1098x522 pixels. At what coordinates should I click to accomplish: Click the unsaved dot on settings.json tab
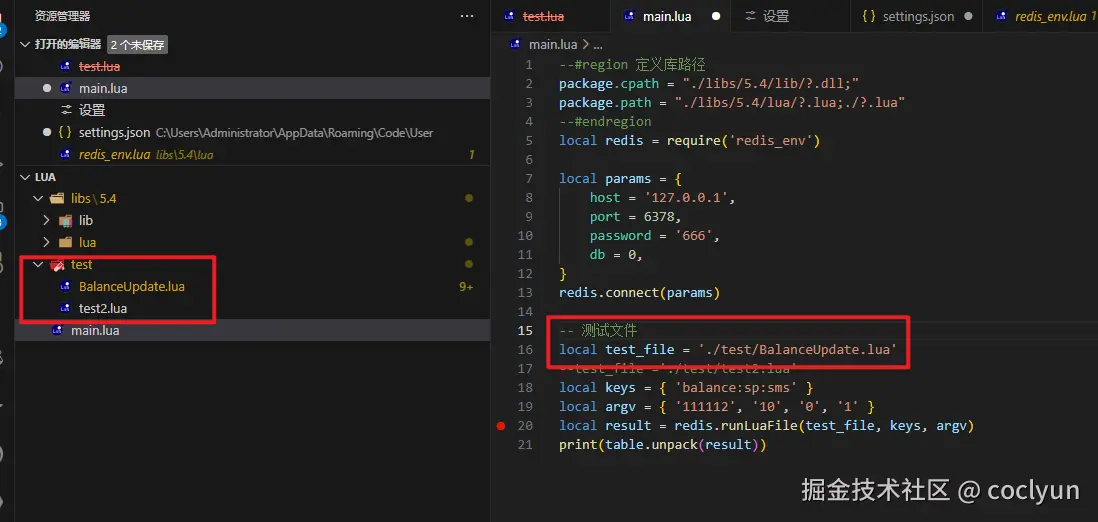click(968, 16)
